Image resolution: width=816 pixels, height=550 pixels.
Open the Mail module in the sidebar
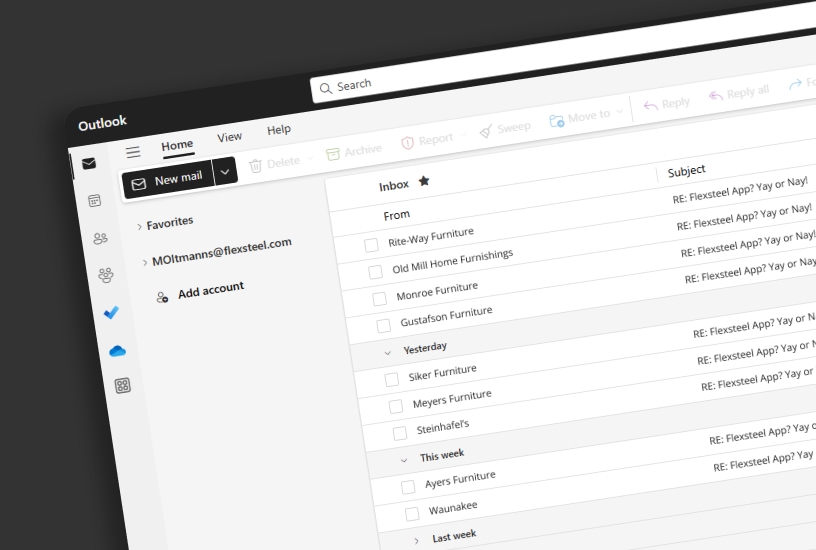click(x=89, y=163)
